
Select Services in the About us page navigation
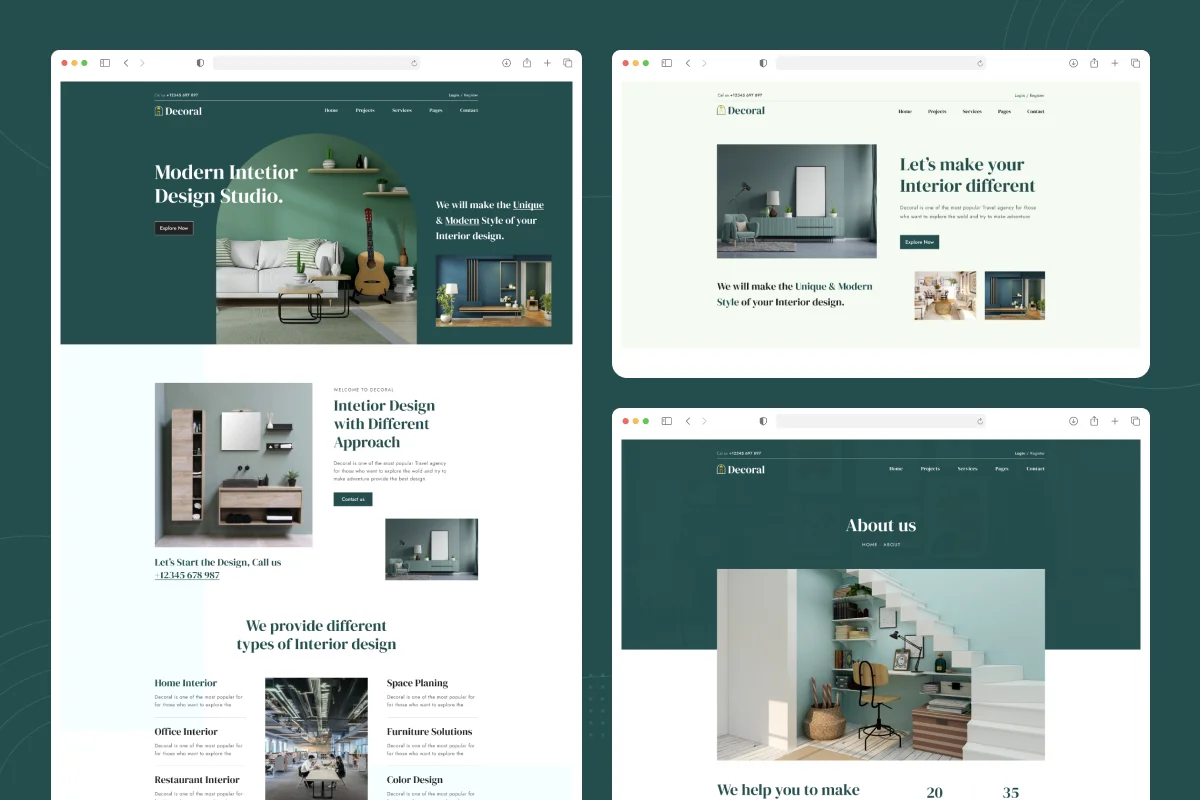(x=967, y=469)
